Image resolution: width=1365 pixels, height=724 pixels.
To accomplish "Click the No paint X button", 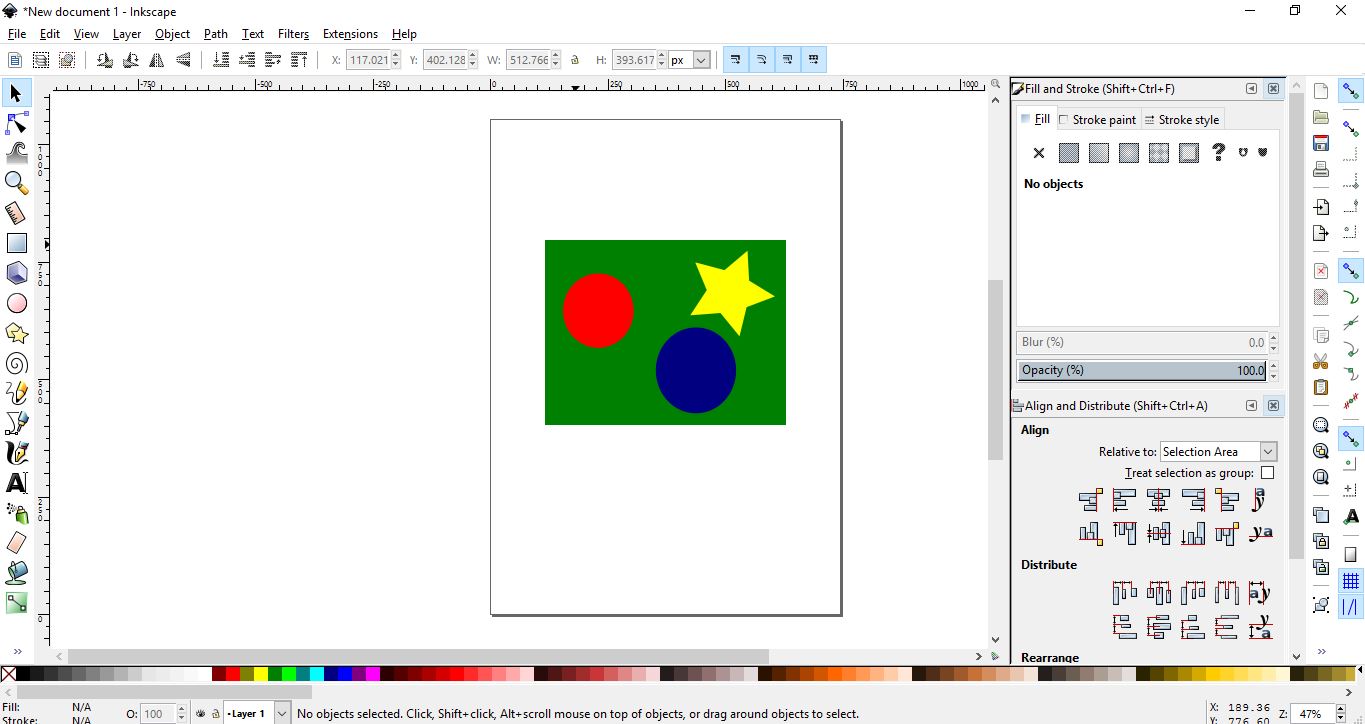I will click(x=1039, y=153).
